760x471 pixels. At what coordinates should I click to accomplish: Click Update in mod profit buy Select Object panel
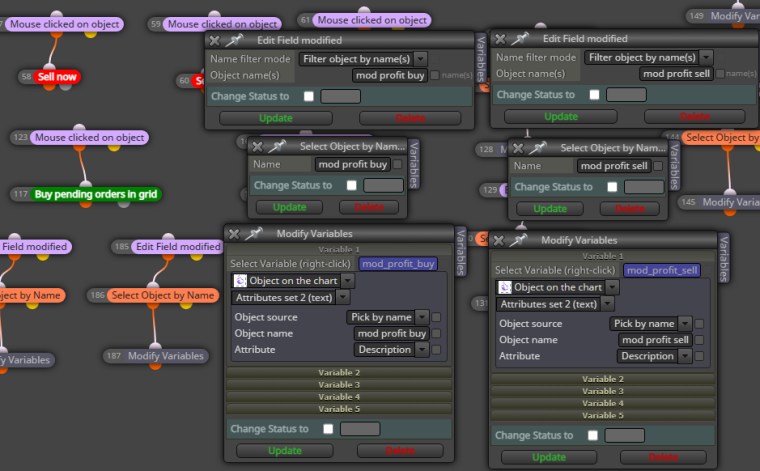(289, 207)
